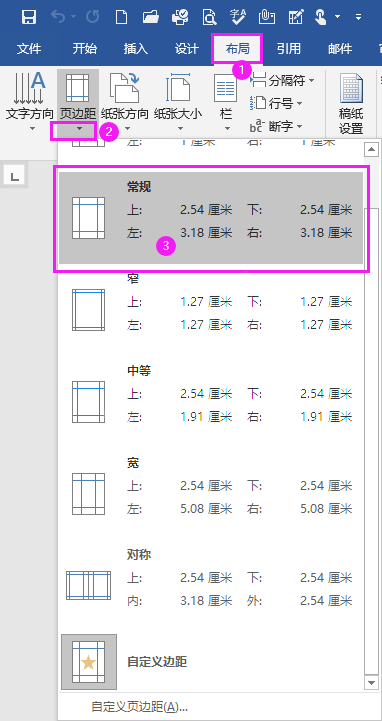Viewport: 382px width, 721px height.
Task: Choose the 常规 margin preset
Action: (211, 218)
